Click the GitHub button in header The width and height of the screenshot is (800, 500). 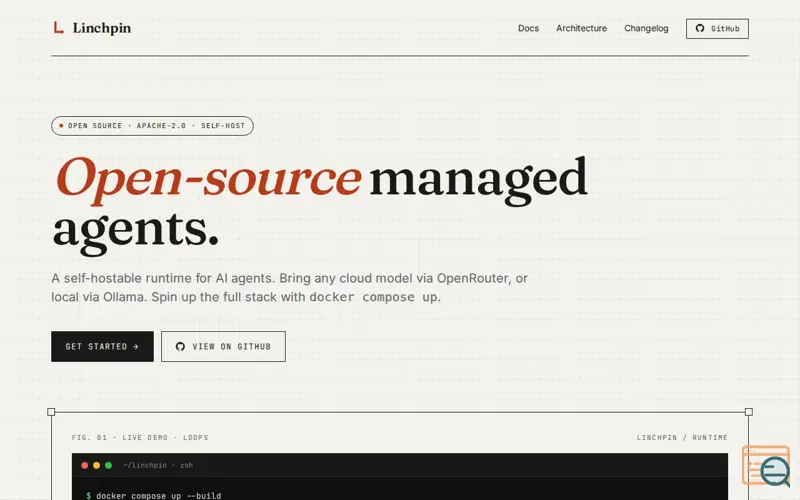(717, 29)
